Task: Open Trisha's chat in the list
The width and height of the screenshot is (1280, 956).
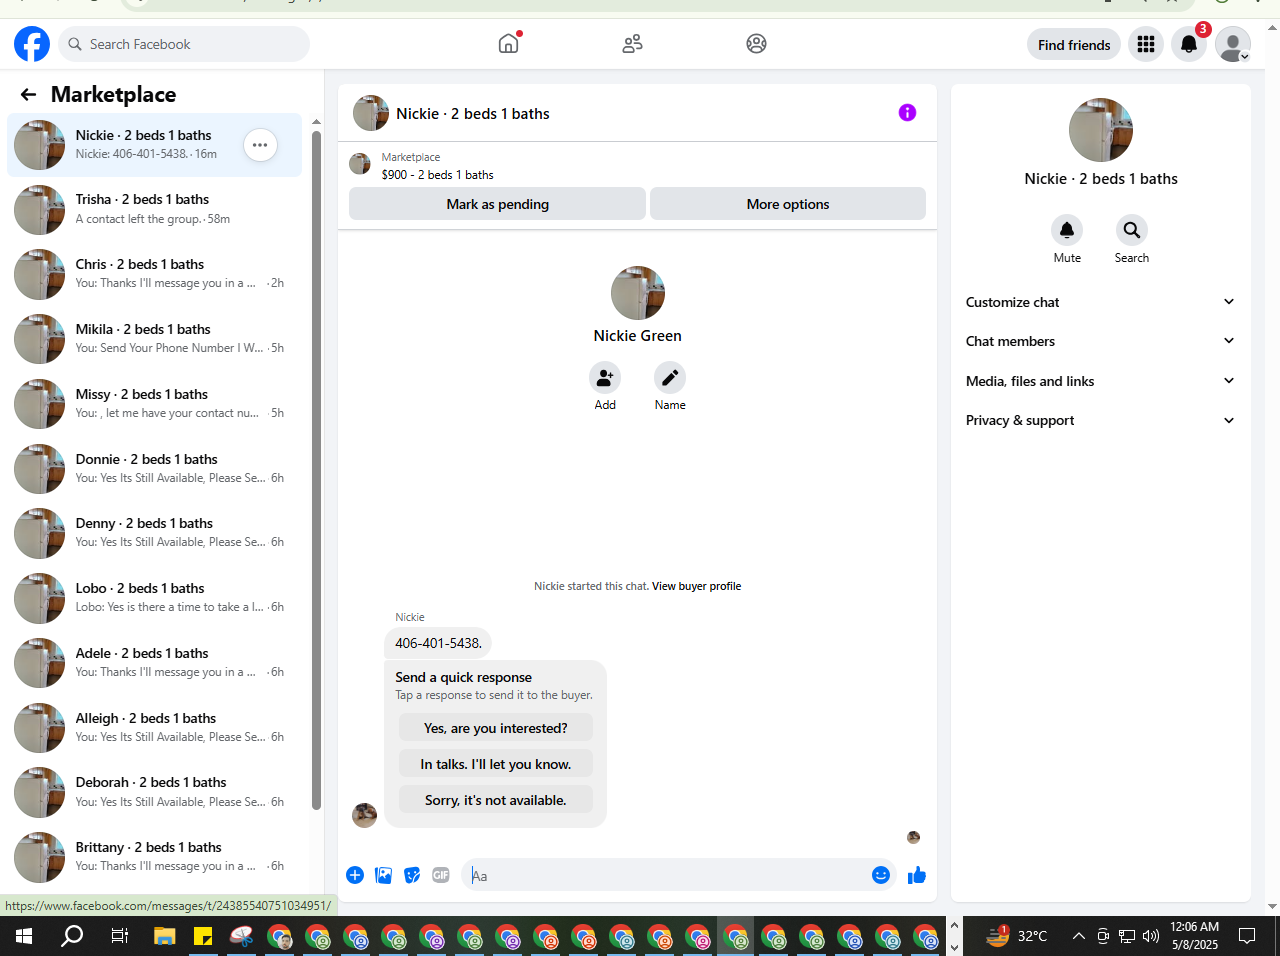Action: (x=155, y=209)
